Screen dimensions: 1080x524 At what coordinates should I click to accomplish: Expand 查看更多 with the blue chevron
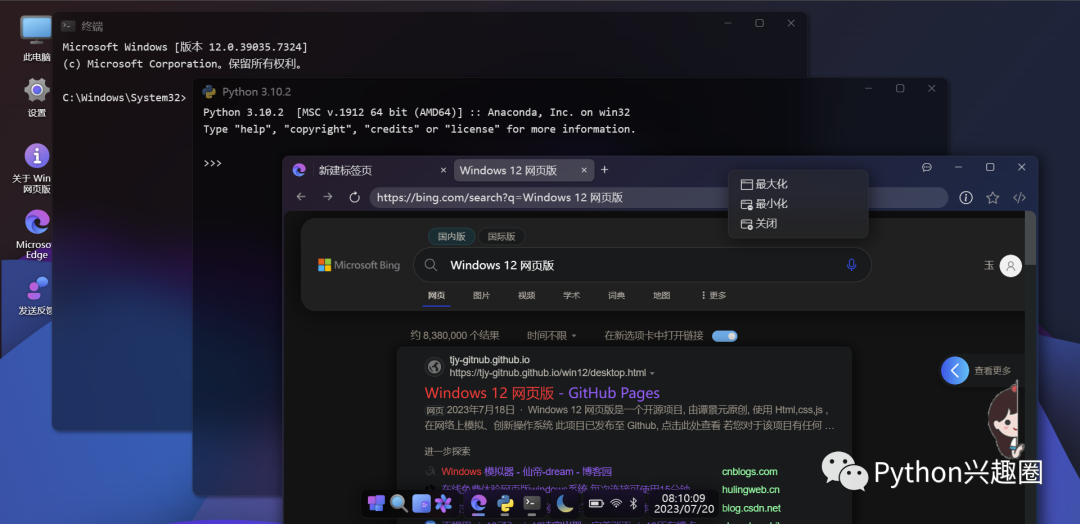pos(955,371)
